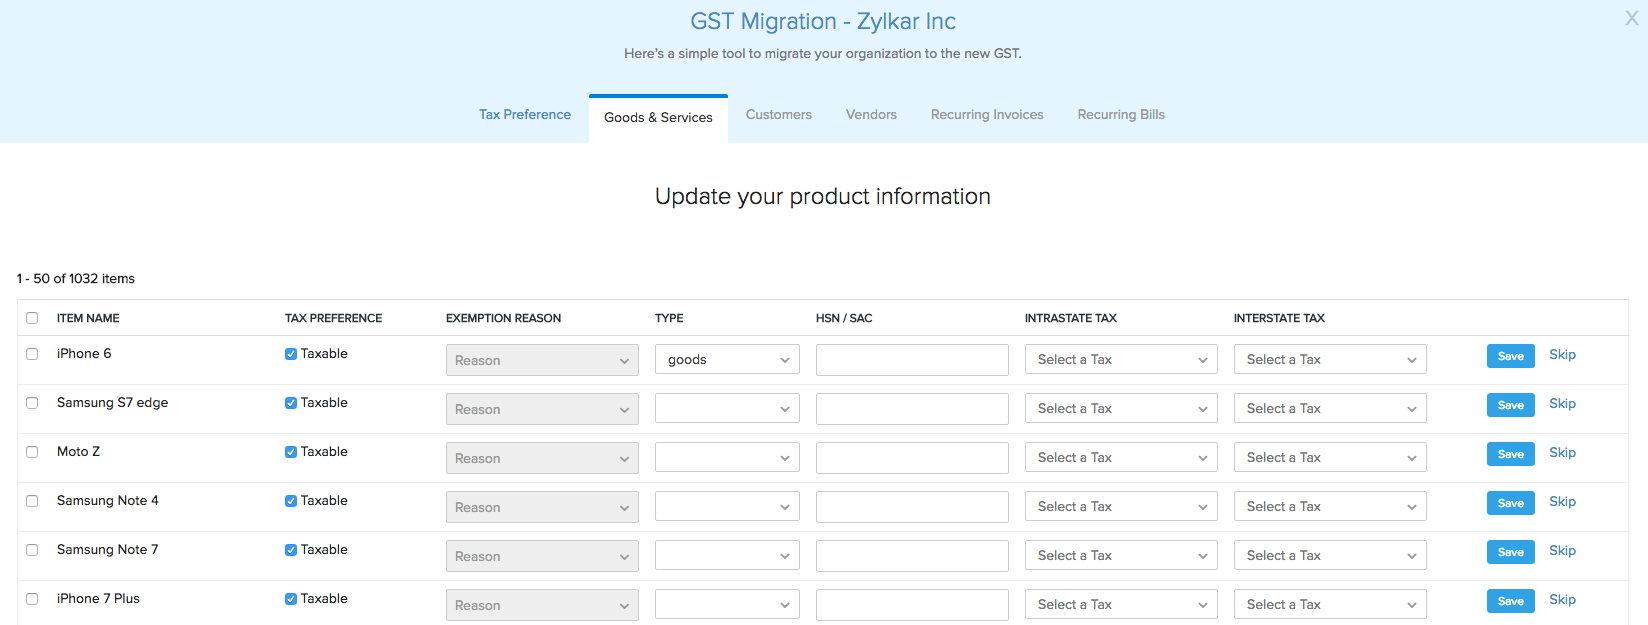This screenshot has height=625, width=1648.
Task: Toggle Taxable checkbox for Moto Z
Action: pyautogui.click(x=291, y=452)
